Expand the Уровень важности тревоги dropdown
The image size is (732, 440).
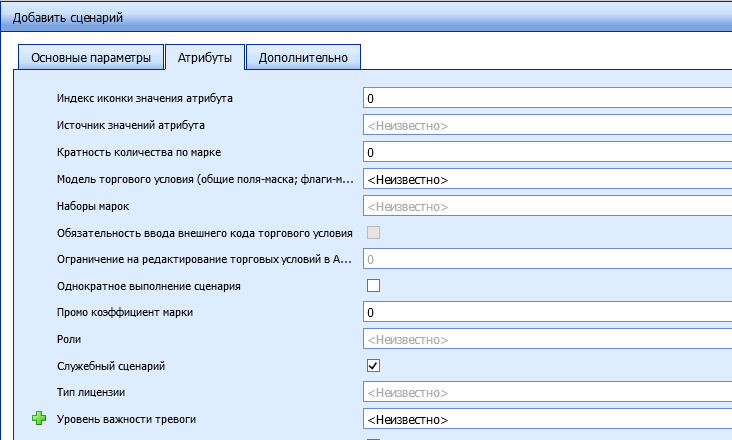546,419
